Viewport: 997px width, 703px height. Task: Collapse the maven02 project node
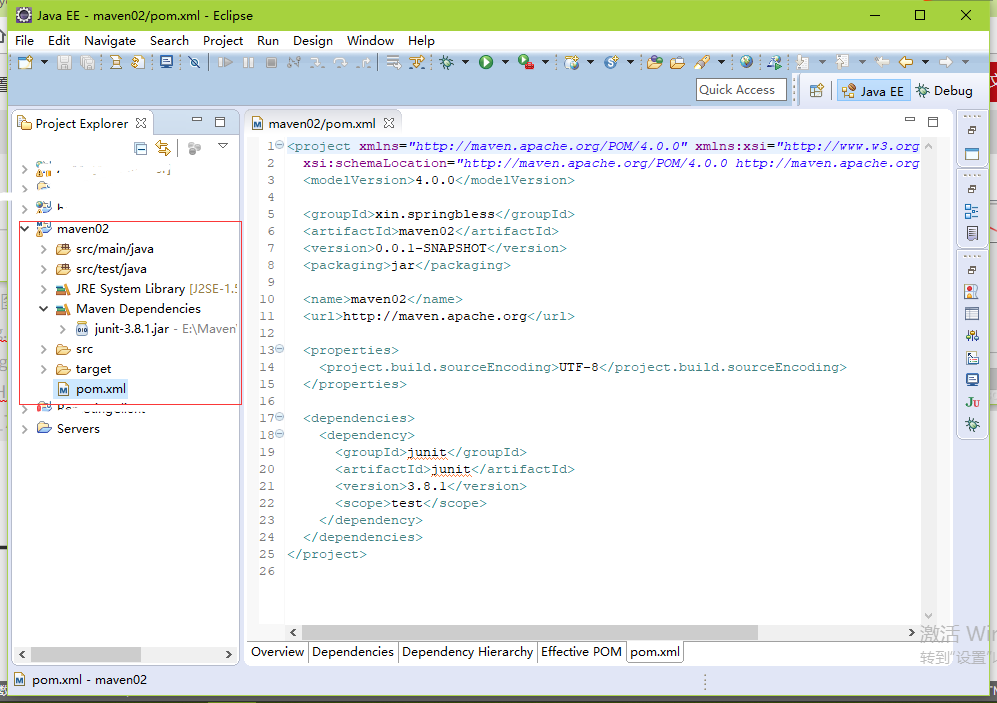[25, 228]
